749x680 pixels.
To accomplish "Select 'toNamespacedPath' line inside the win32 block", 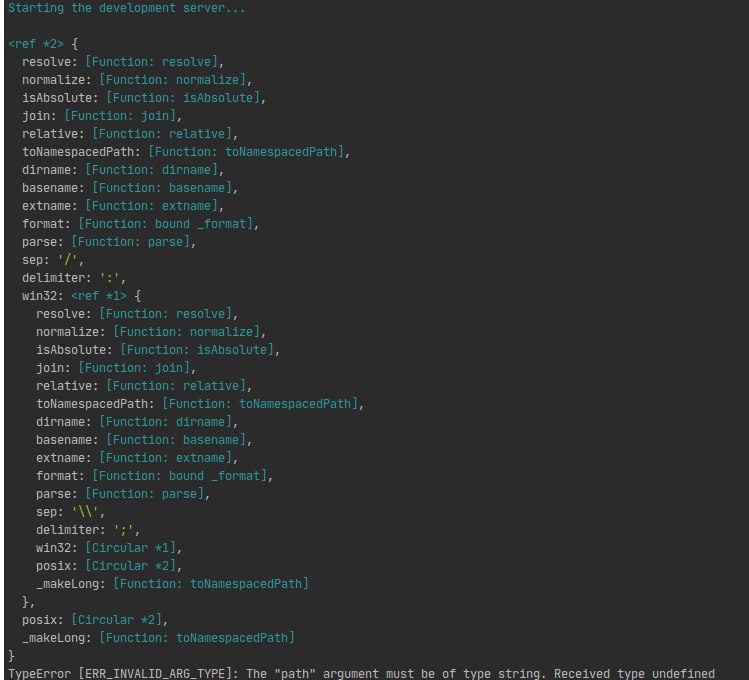I will [200, 404].
